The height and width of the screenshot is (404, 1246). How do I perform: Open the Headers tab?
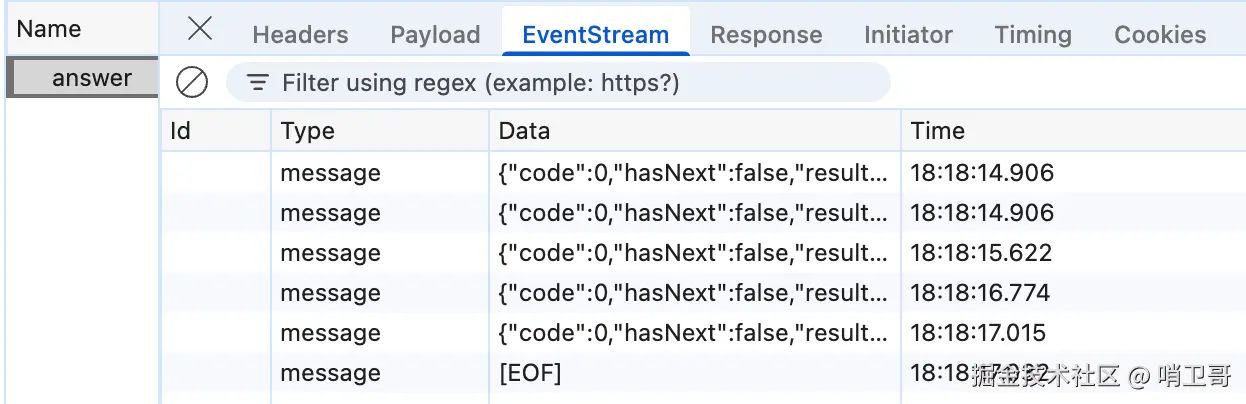[x=300, y=35]
